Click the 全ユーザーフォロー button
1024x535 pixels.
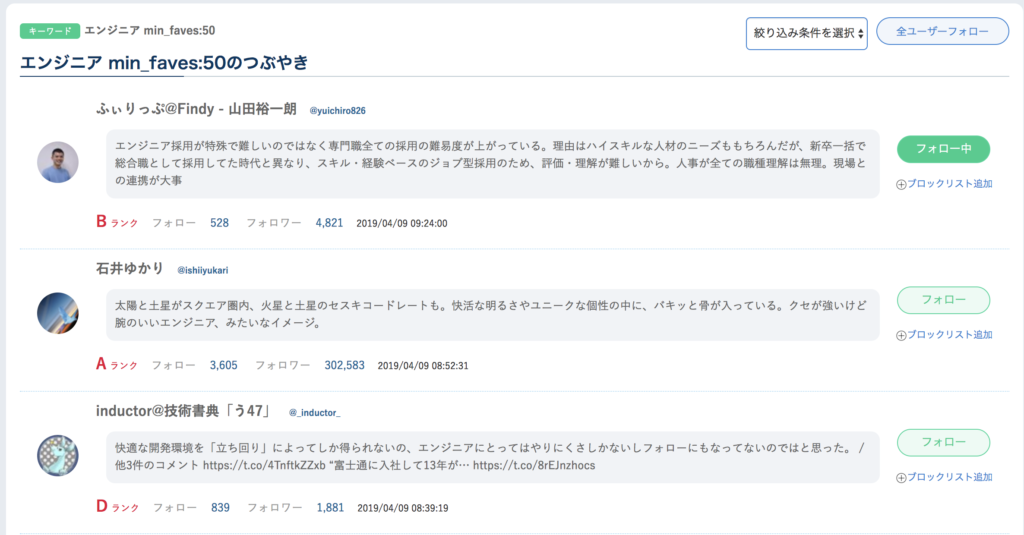point(942,32)
